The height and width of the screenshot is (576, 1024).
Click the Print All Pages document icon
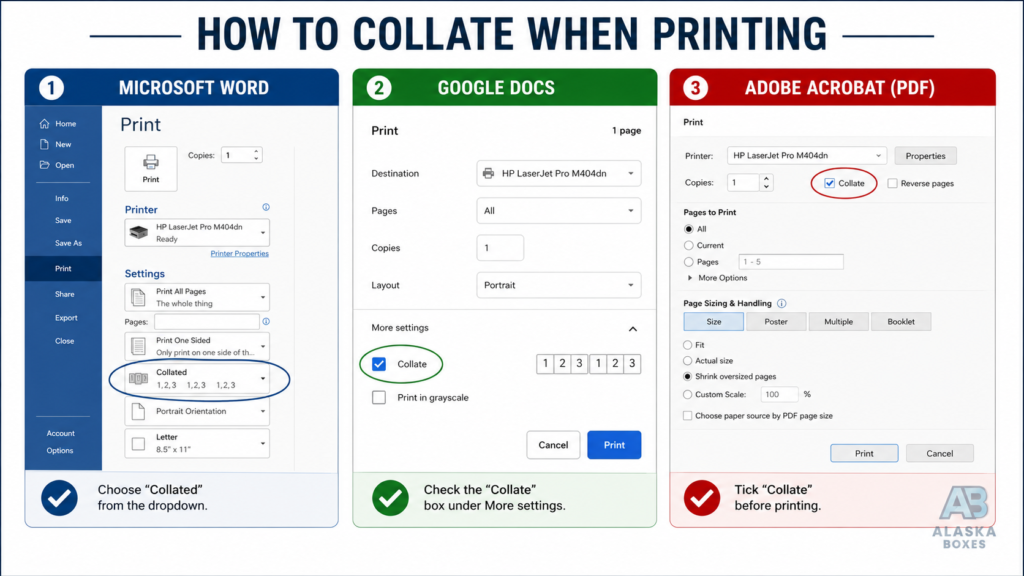click(x=138, y=297)
